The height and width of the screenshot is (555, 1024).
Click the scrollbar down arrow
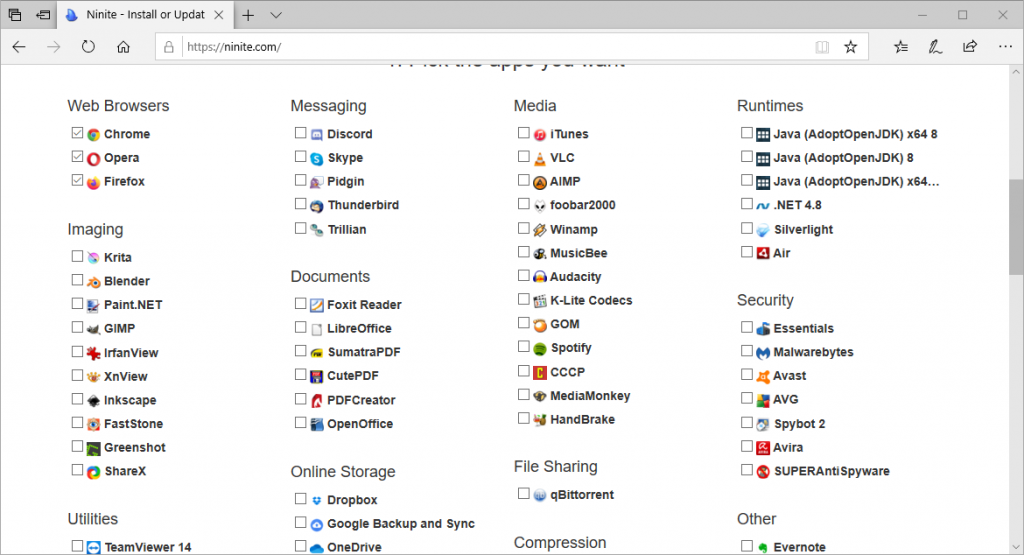(1016, 547)
